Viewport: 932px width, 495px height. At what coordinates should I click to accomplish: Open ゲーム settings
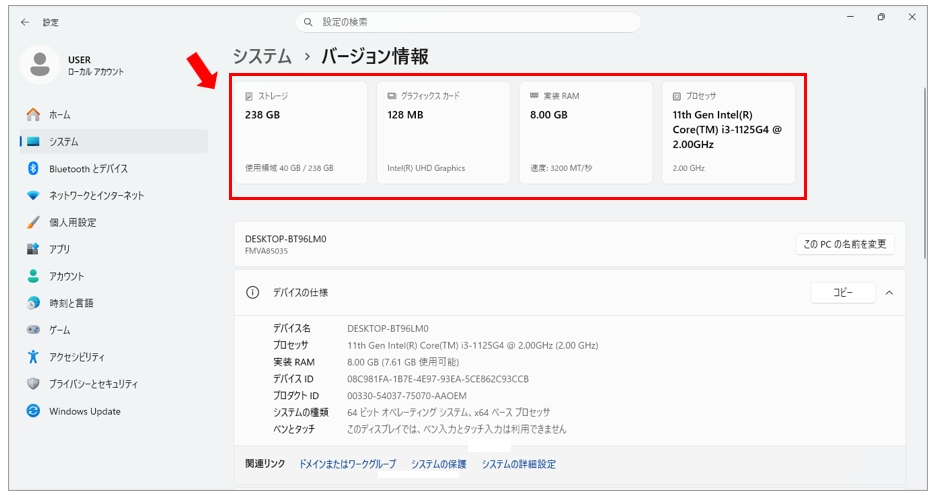click(114, 330)
